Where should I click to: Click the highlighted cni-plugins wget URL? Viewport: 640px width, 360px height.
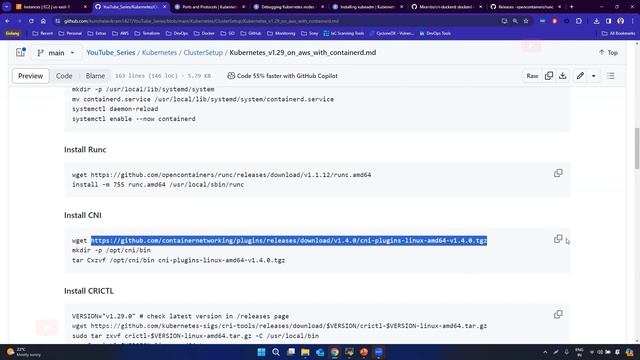click(289, 240)
